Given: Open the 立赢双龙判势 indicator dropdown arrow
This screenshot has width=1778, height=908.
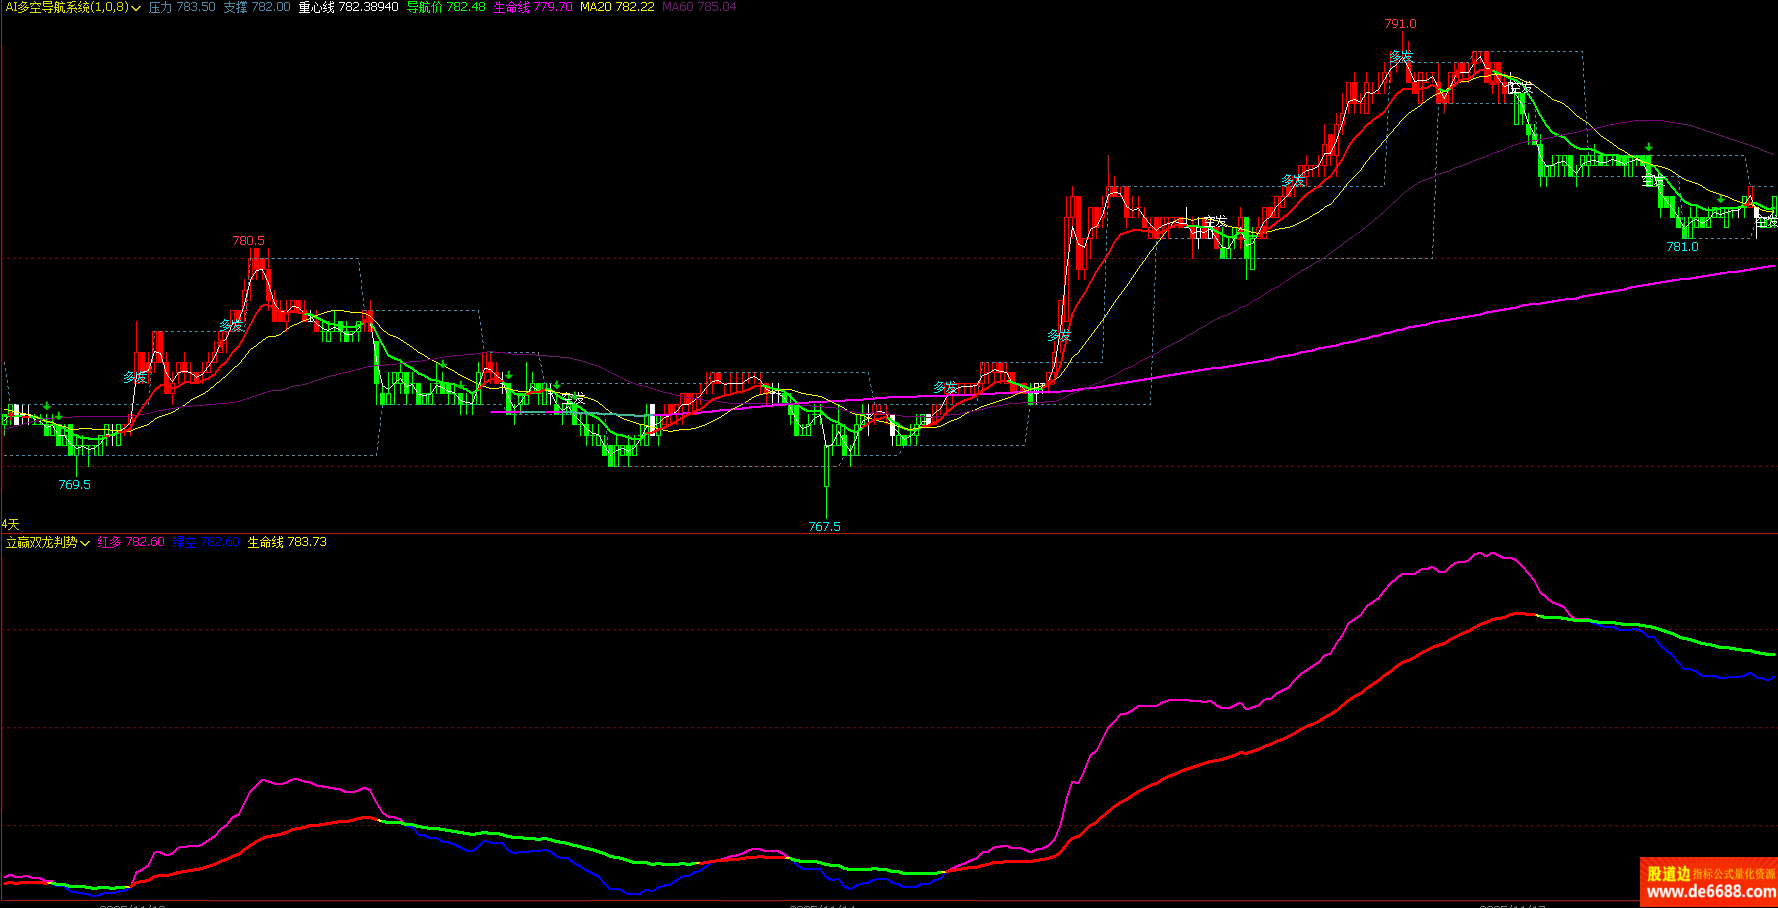Looking at the screenshot, I should tap(85, 543).
